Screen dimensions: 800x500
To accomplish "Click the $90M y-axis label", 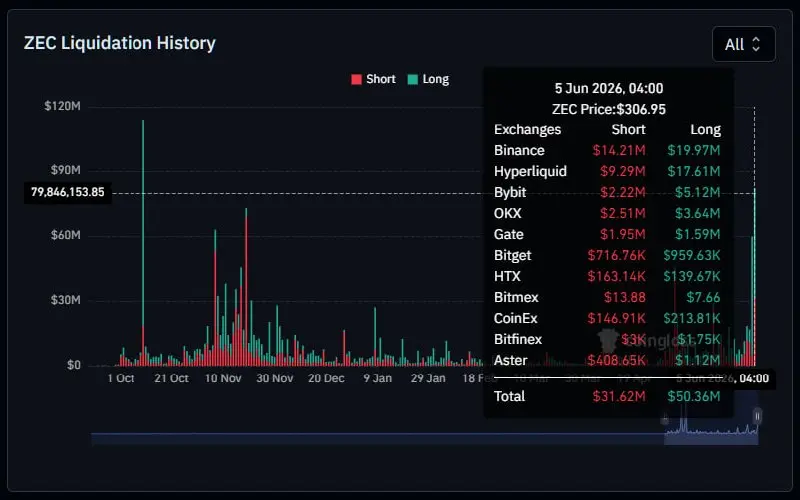I will (65, 170).
